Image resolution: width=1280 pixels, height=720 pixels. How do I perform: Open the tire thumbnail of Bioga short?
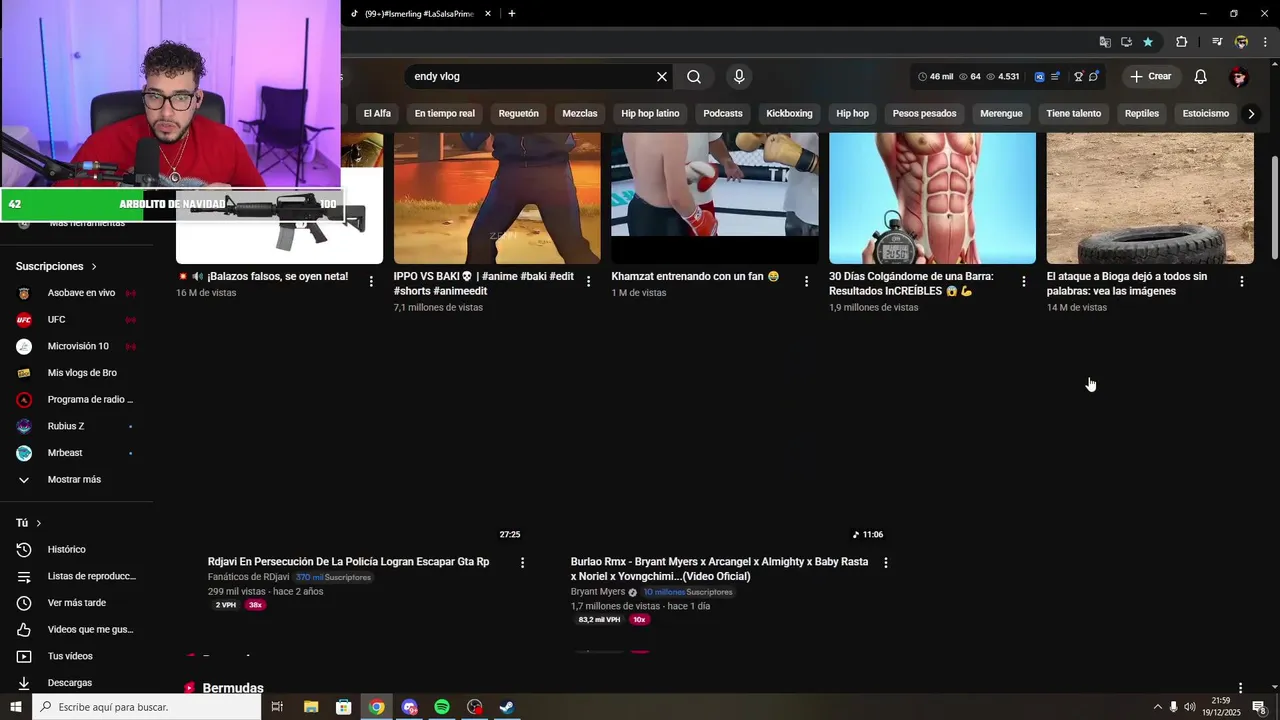tap(1150, 198)
